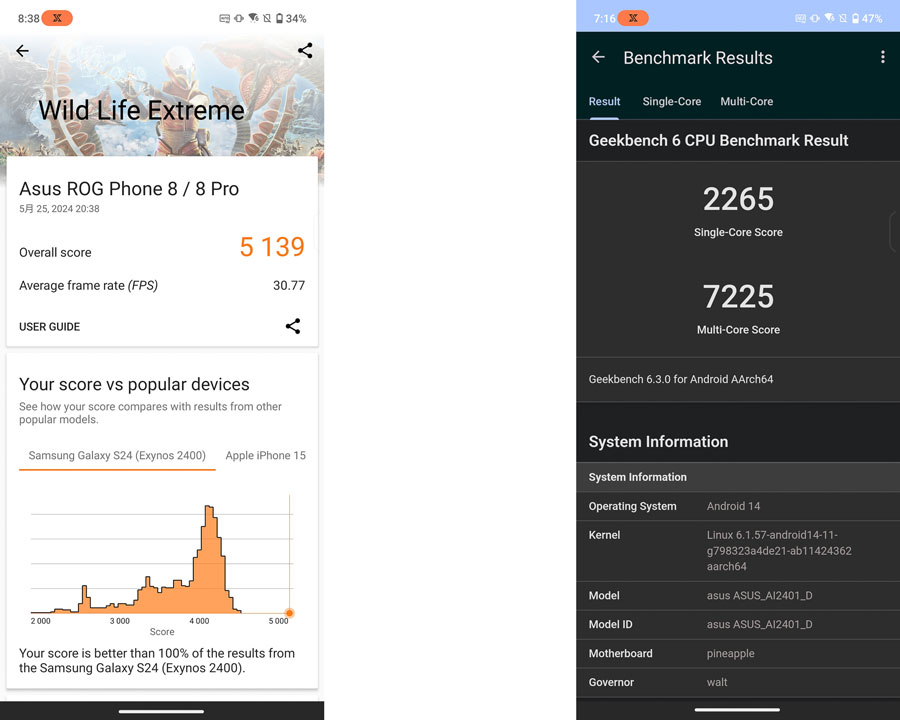Go back from Wild Life Extreme screen

tap(22, 51)
